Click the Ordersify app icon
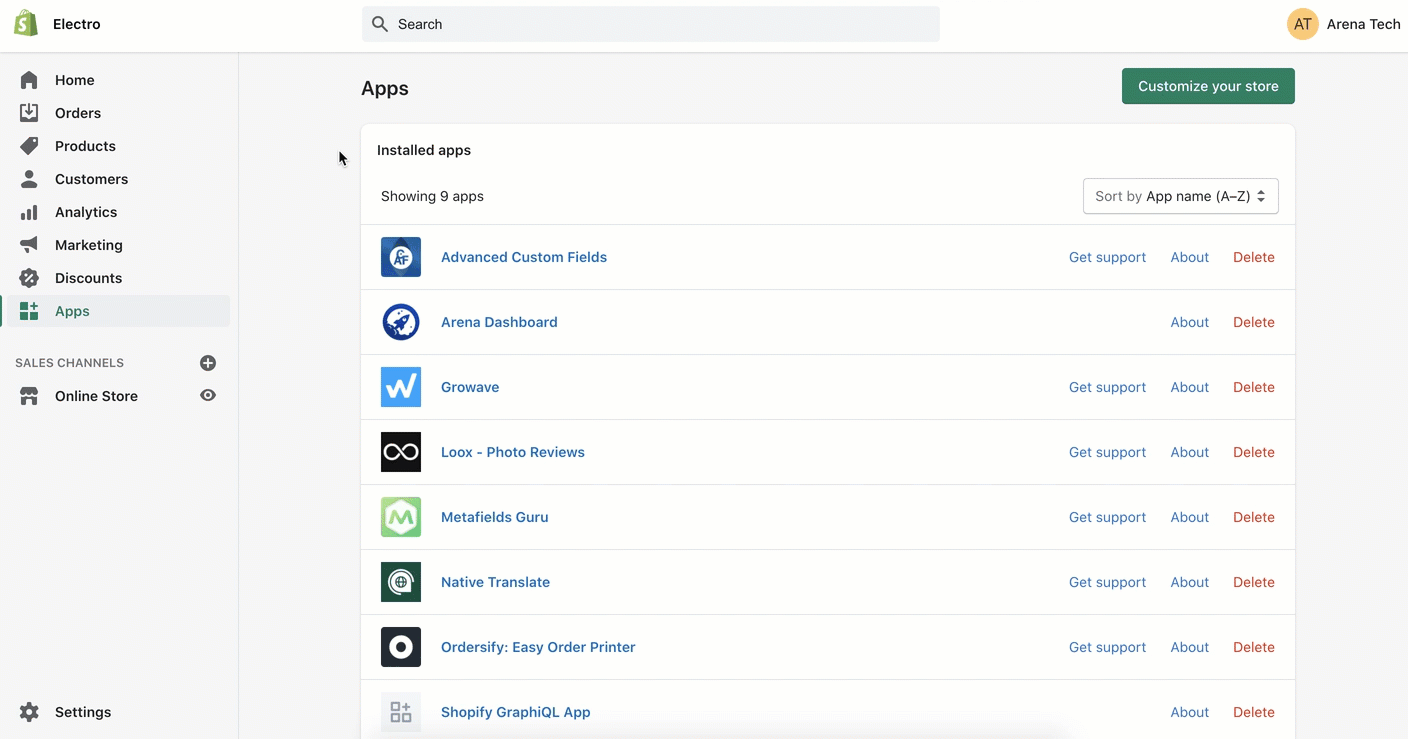This screenshot has width=1408, height=739. coord(401,647)
